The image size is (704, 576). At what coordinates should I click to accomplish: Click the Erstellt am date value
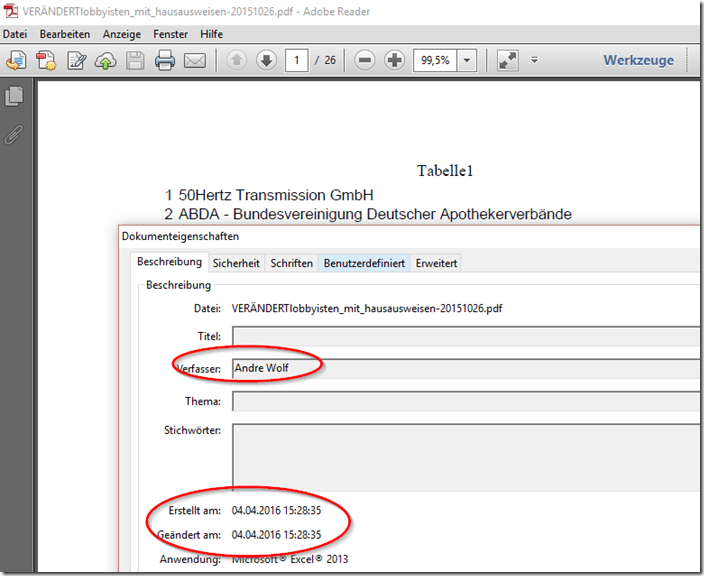(x=276, y=510)
